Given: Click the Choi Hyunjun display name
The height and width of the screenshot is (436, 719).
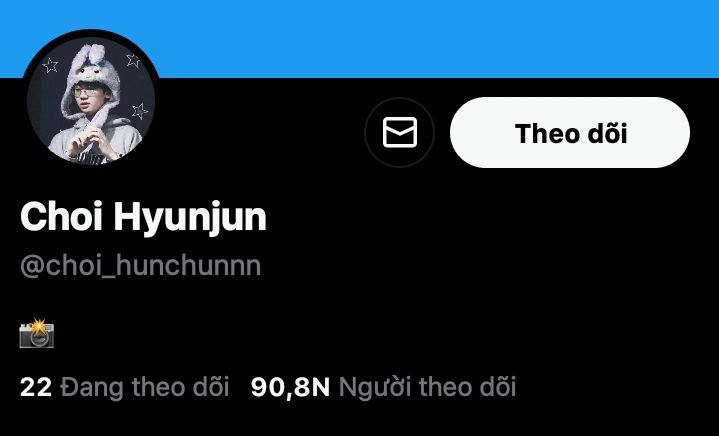Looking at the screenshot, I should pos(143,218).
